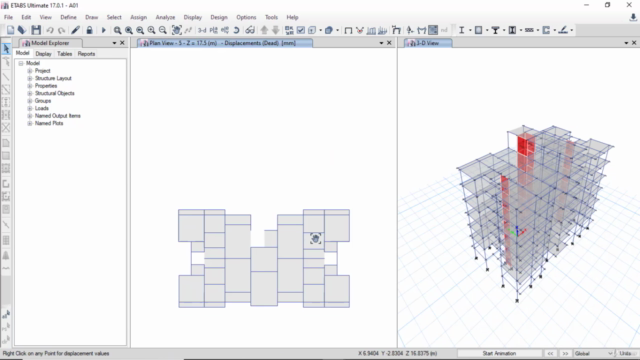Switch to the Tables tab
This screenshot has height=360, width=640.
64,54
